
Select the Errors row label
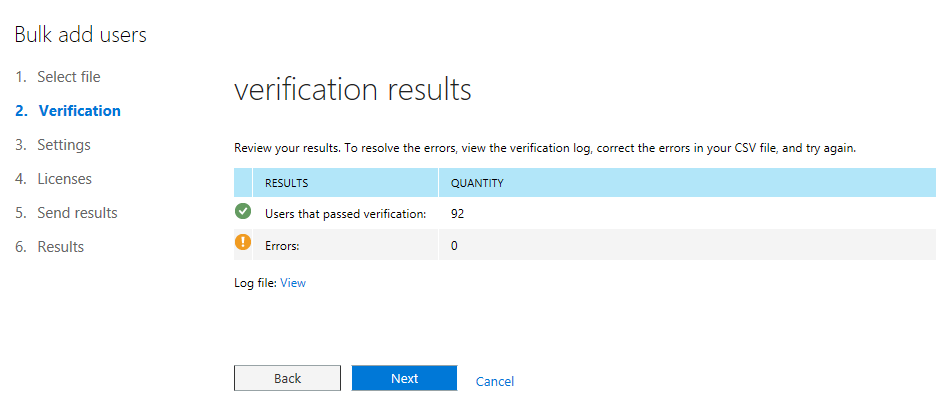pos(282,245)
